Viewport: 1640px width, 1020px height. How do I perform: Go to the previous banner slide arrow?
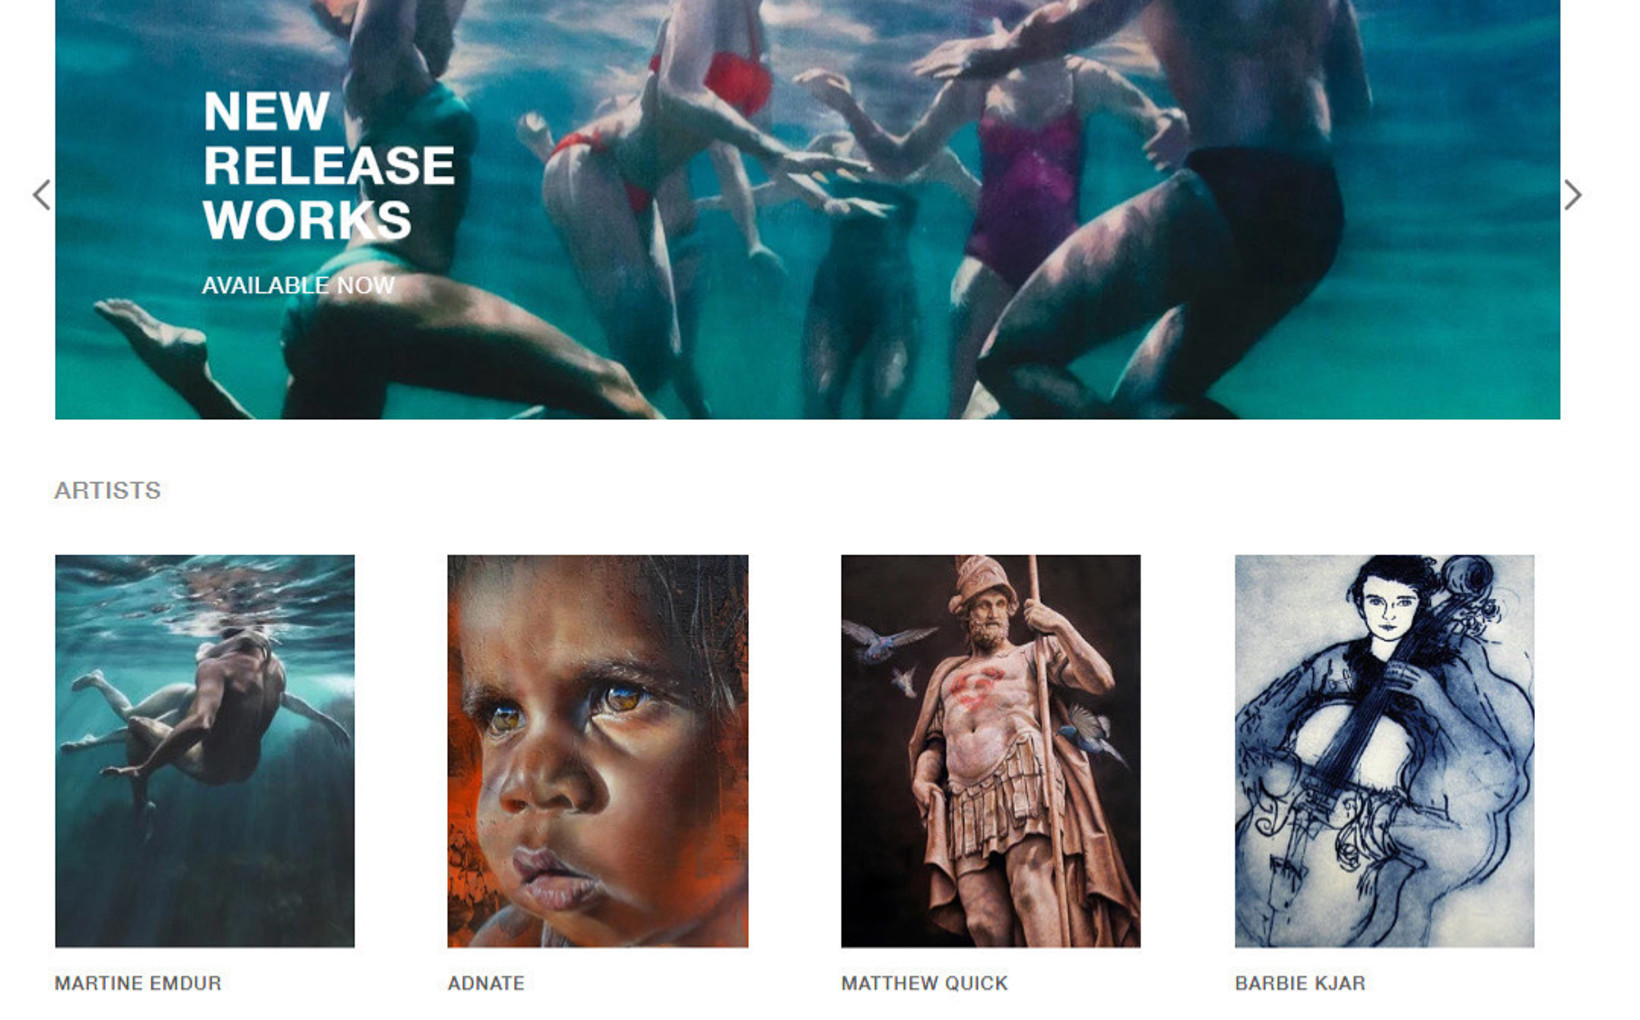tap(41, 195)
